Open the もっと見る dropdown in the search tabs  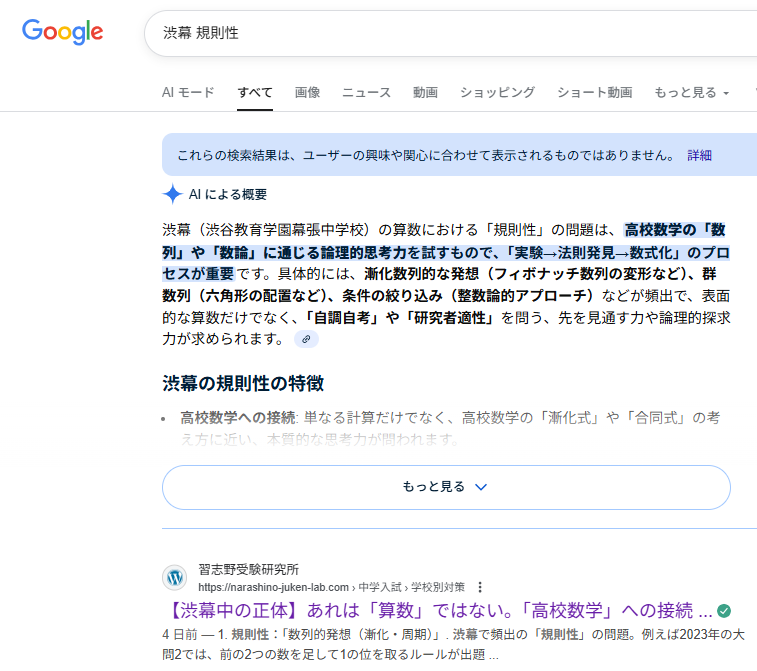pyautogui.click(x=691, y=93)
